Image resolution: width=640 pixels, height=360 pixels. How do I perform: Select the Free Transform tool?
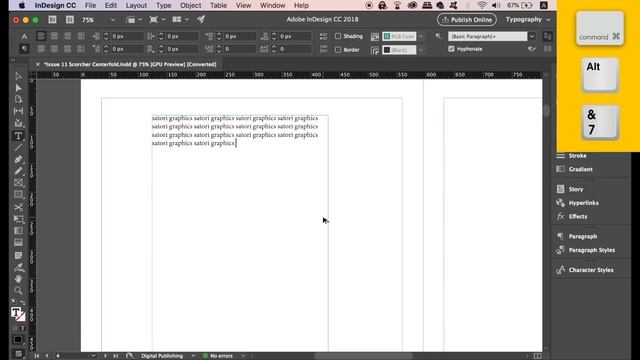(18, 219)
